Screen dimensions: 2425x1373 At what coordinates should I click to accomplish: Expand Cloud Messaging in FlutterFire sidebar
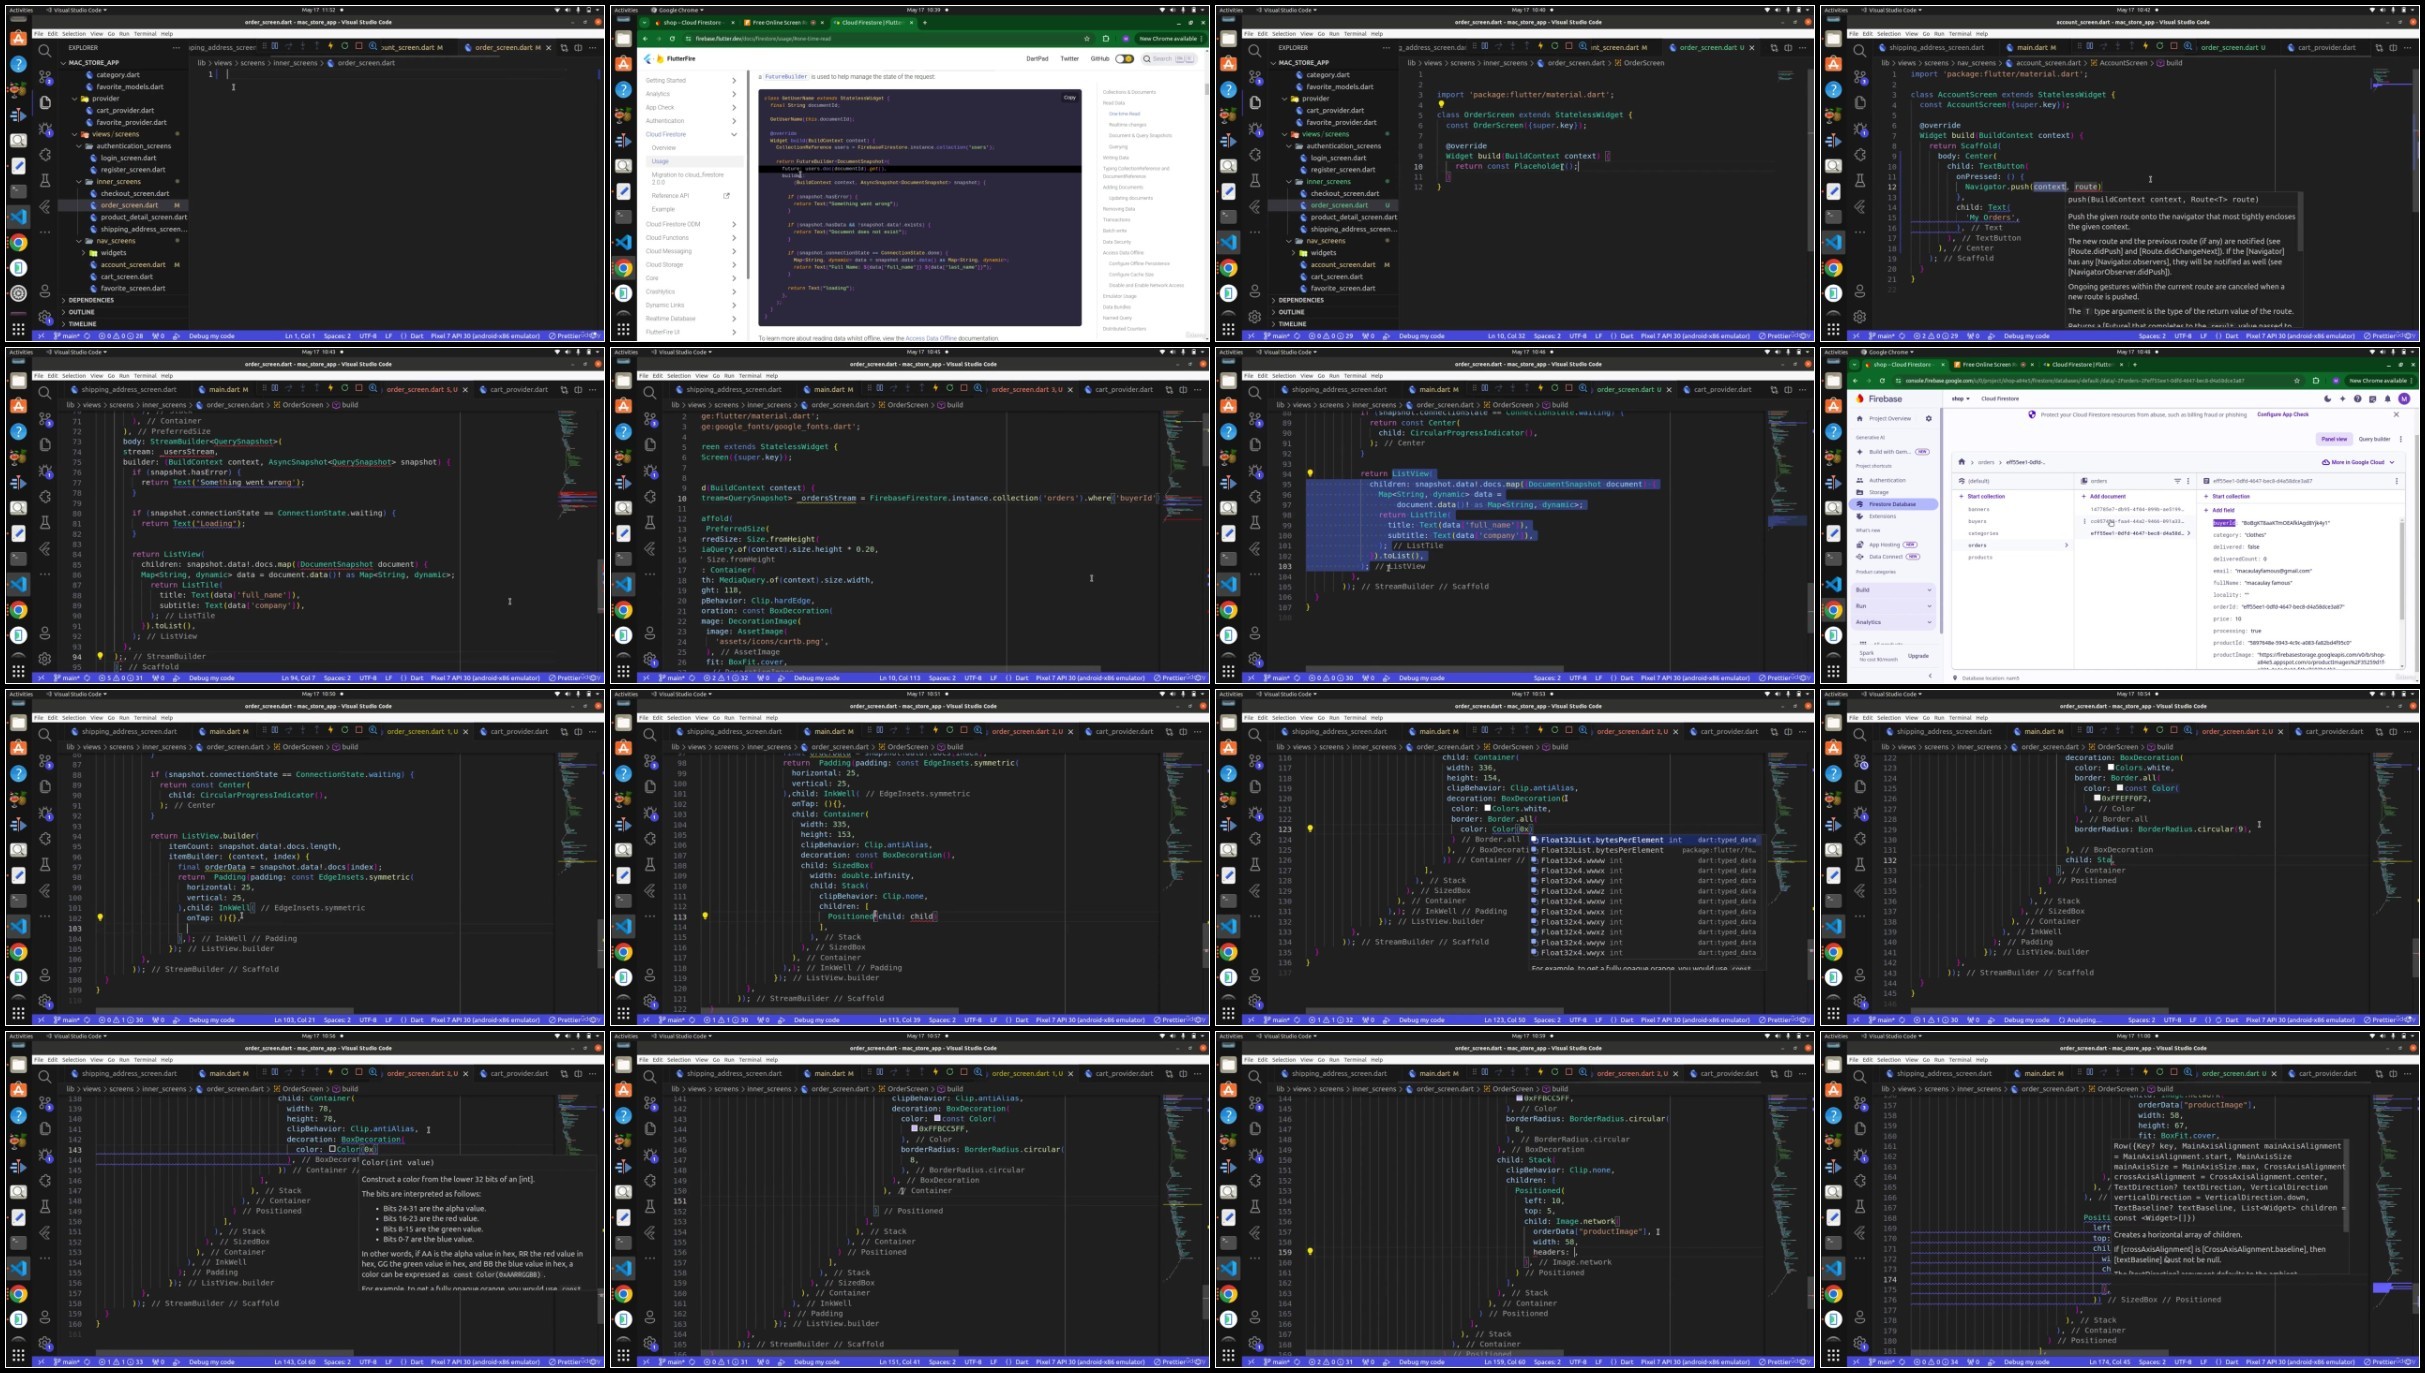[x=733, y=251]
